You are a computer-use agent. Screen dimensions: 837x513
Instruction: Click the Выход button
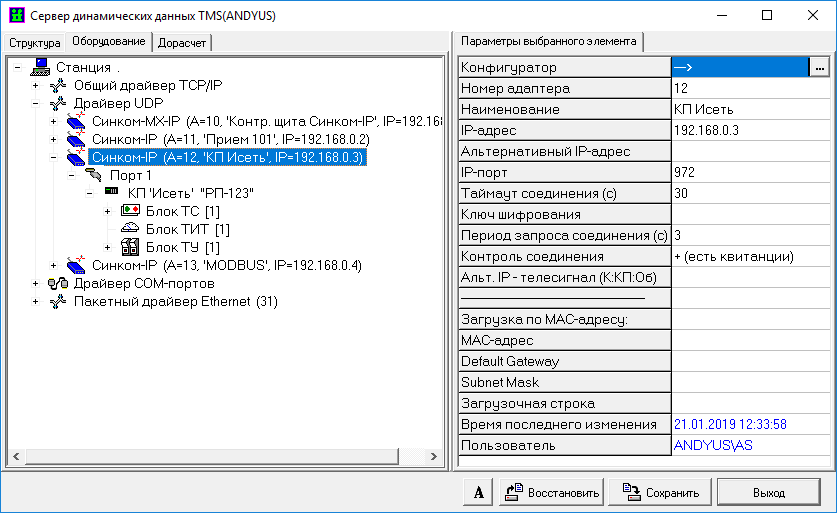point(768,492)
